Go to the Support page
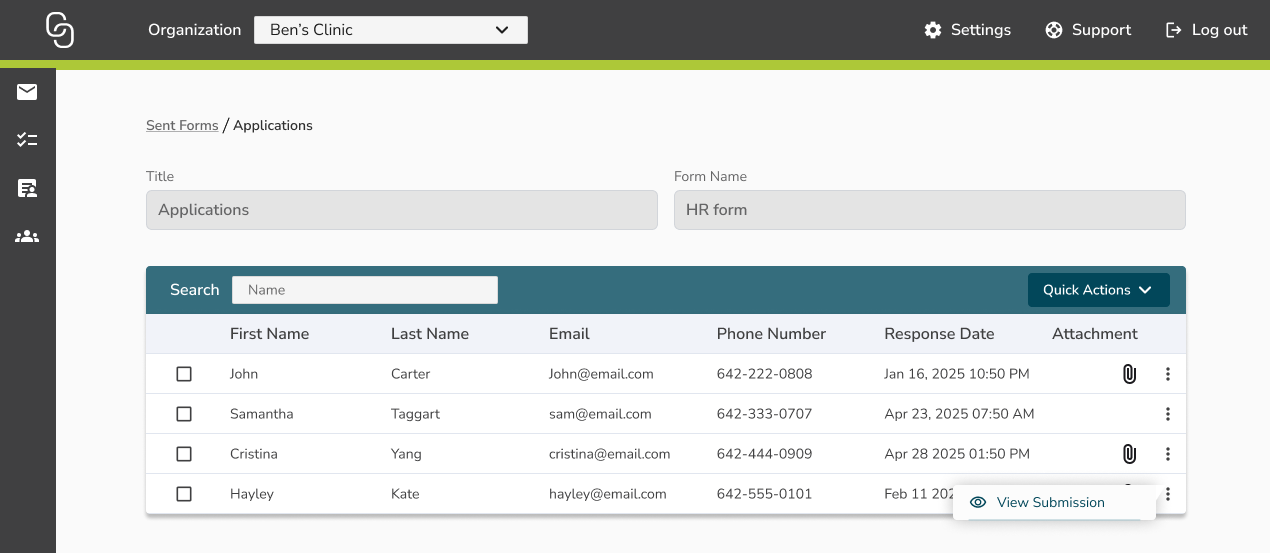This screenshot has height=553, width=1270. [1088, 30]
